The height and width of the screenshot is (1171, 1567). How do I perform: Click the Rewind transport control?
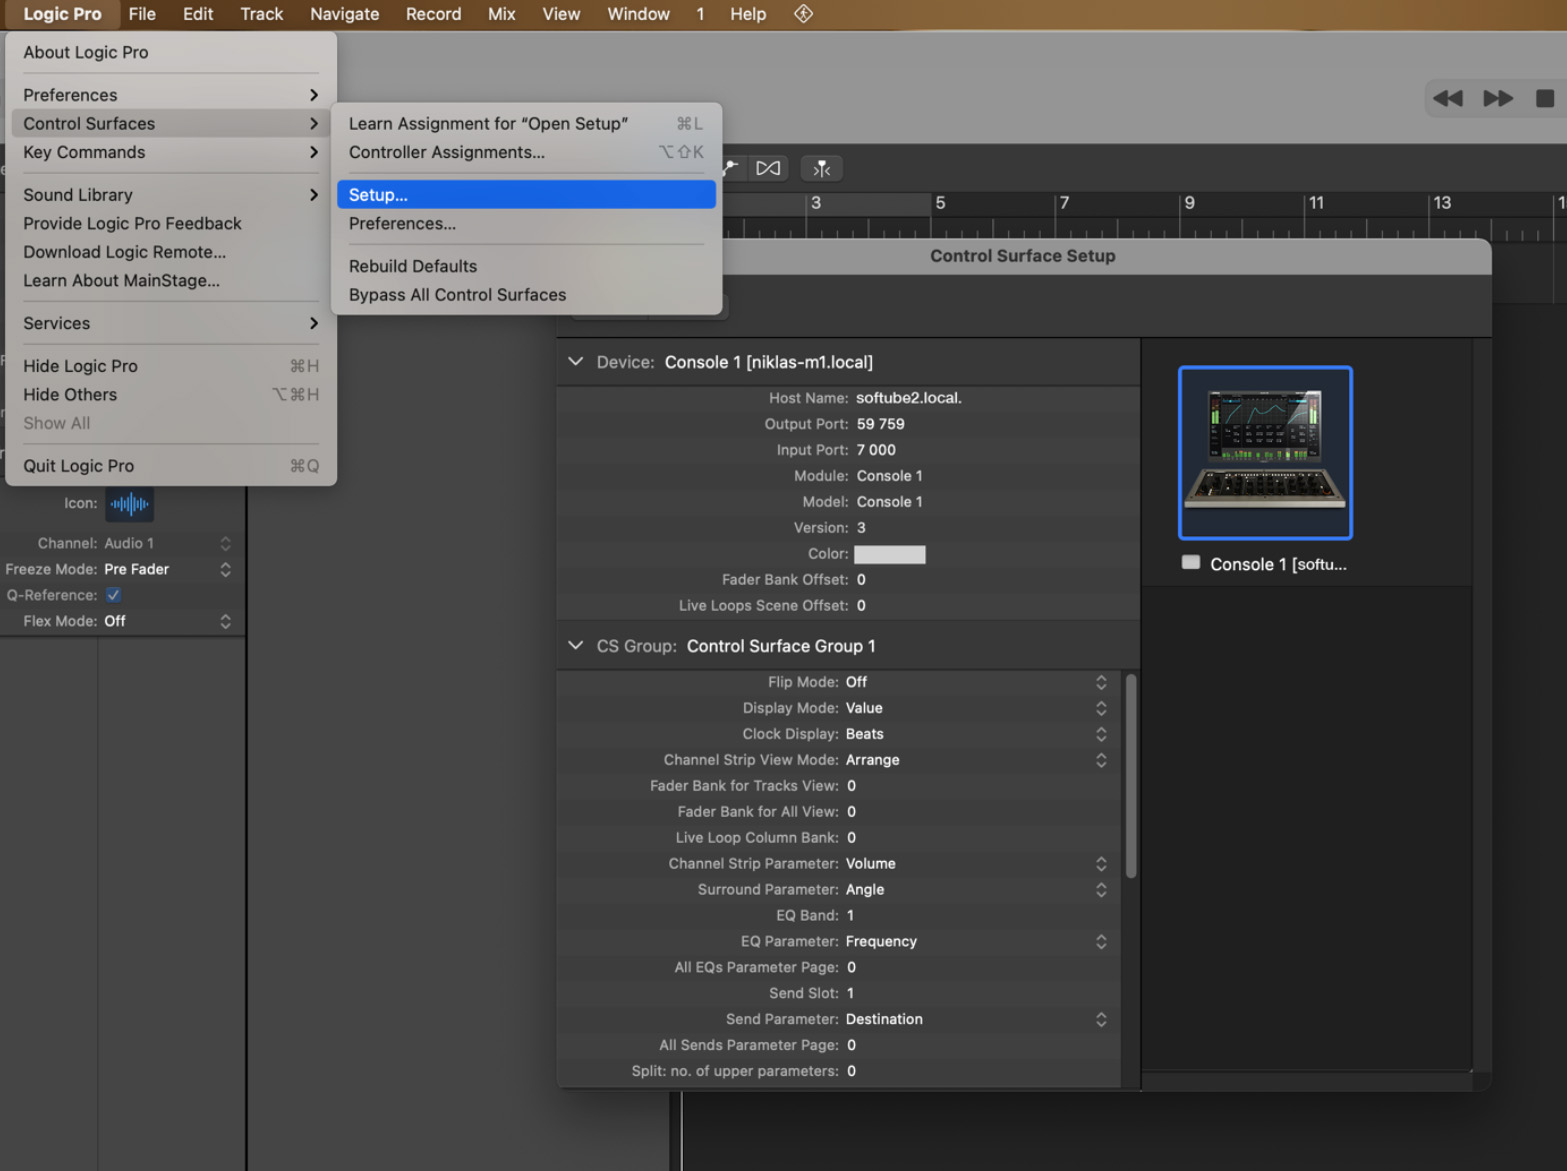[x=1447, y=98]
